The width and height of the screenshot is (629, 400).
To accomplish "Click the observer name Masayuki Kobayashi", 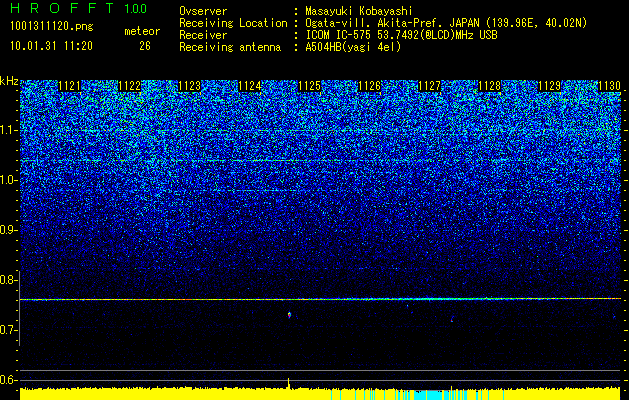I will (359, 11).
